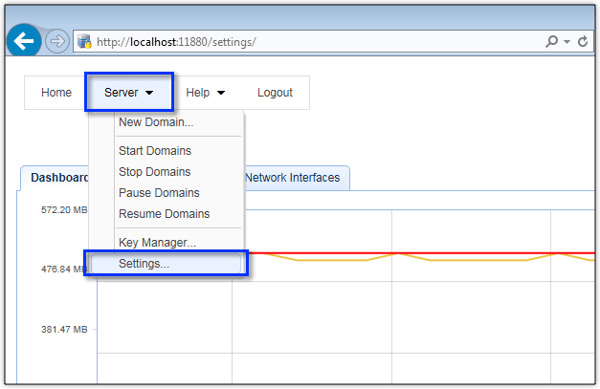Viewport: 600px width, 389px height.
Task: Click the refresh page icon
Action: [583, 41]
